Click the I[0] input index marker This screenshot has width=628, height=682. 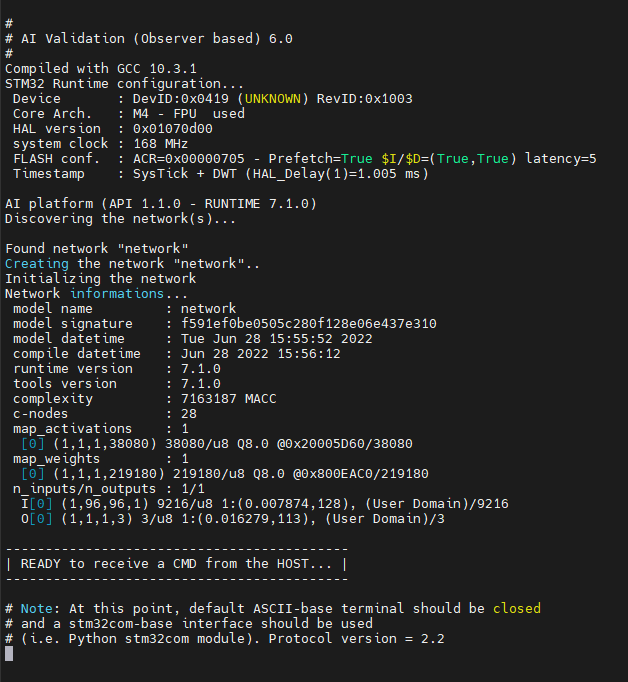37,504
